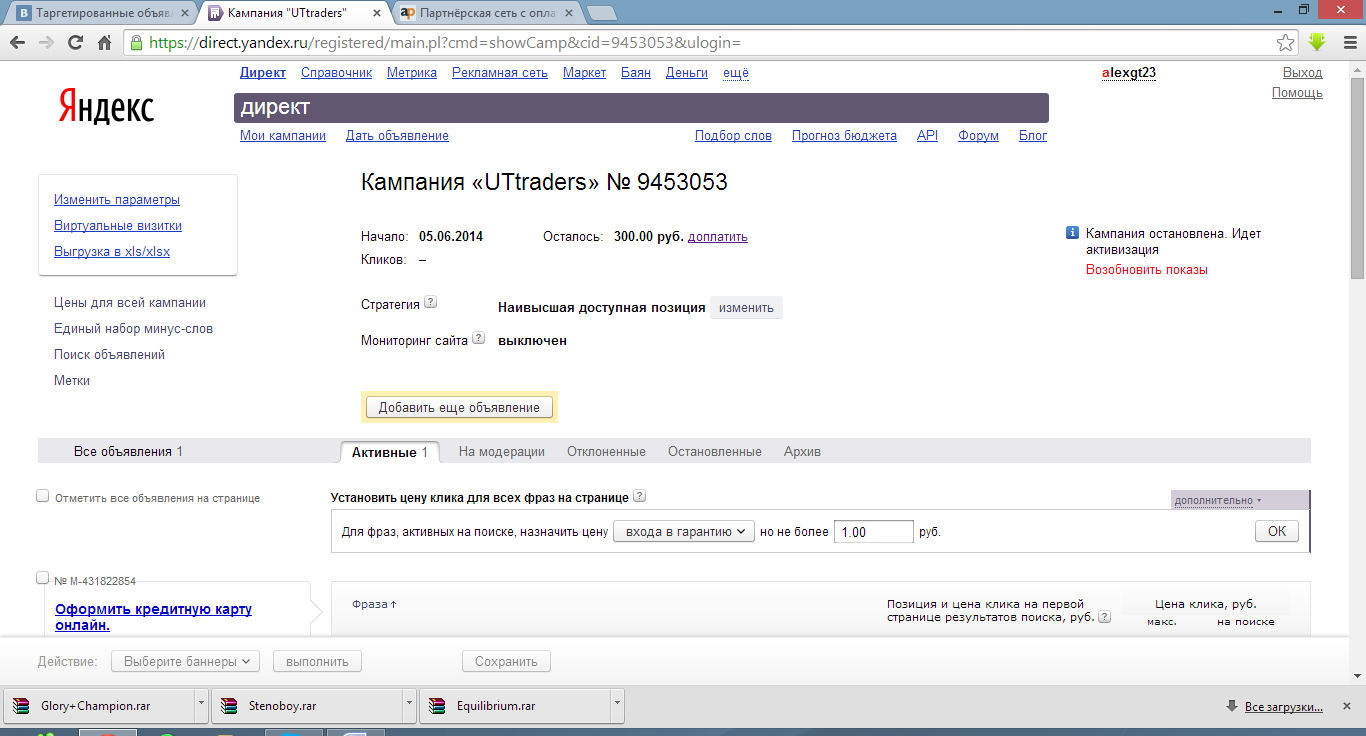The height and width of the screenshot is (736, 1366).
Task: Open help icon beside Установить цену клика
Action: 640,496
